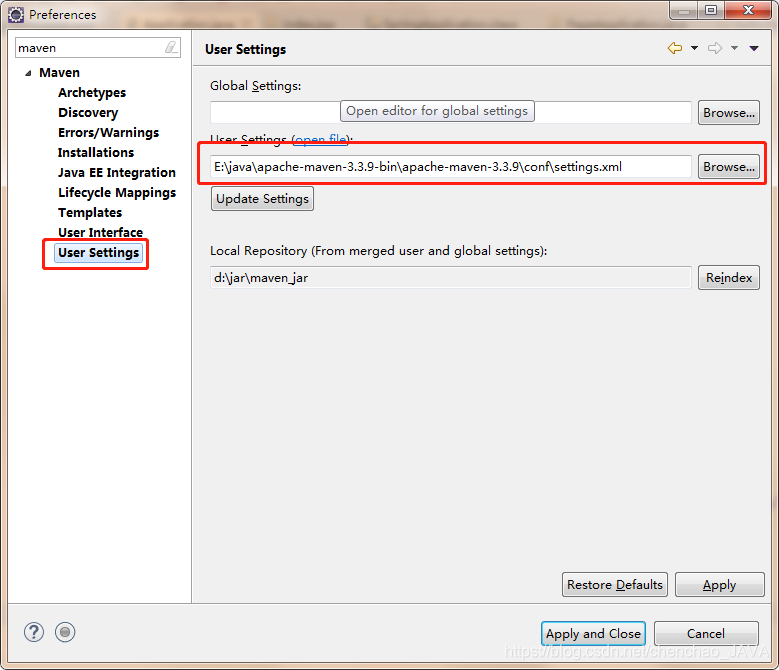
Task: Clear the maven filter text icon
Action: pos(171,48)
